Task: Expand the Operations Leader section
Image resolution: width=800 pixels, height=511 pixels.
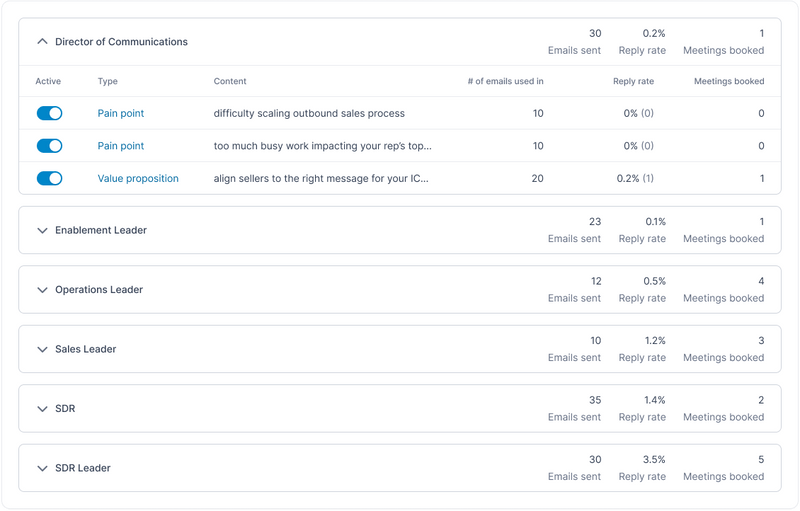Action: [x=42, y=290]
